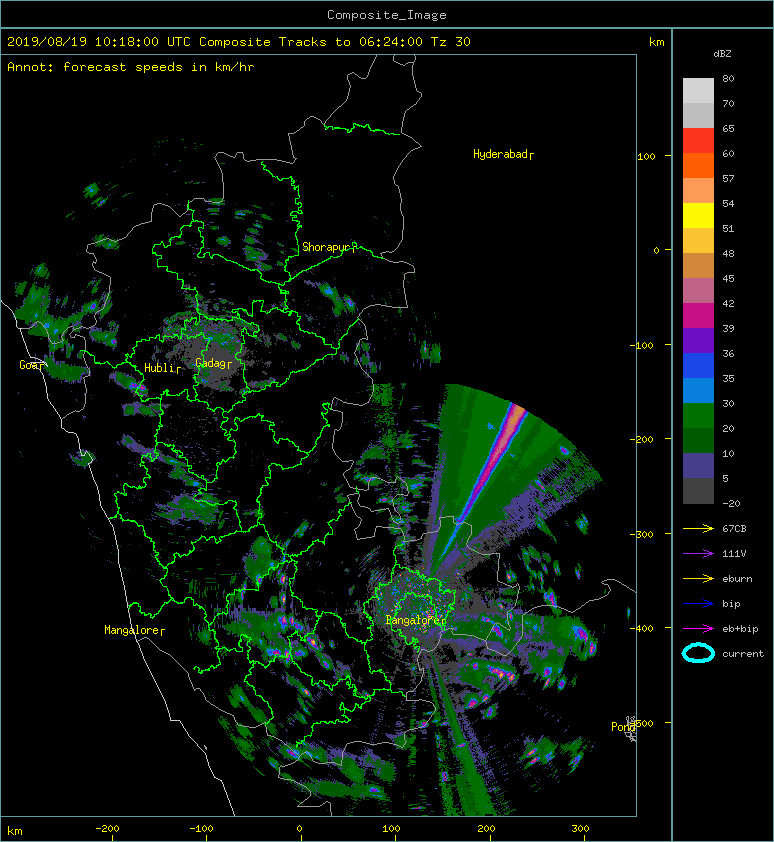
Task: Click the light grey 80 dBZ swatch
Action: (698, 90)
